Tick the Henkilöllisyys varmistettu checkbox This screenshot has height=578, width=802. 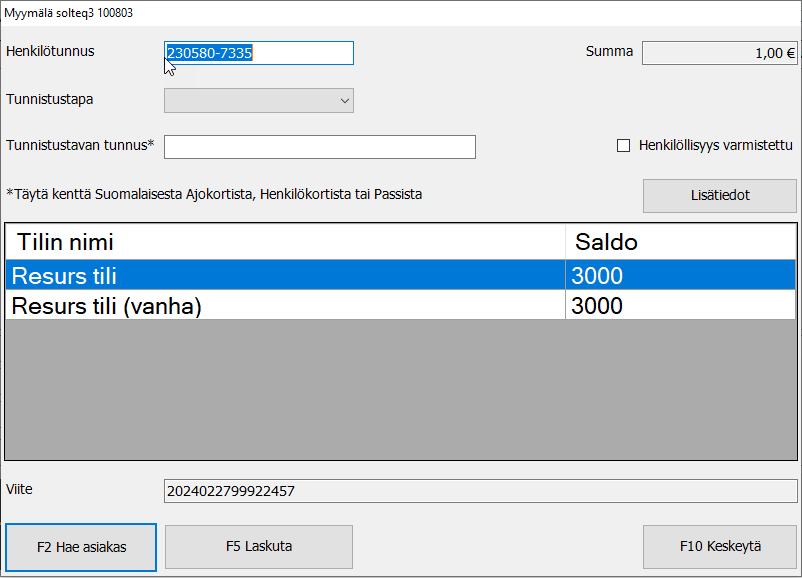(x=624, y=145)
